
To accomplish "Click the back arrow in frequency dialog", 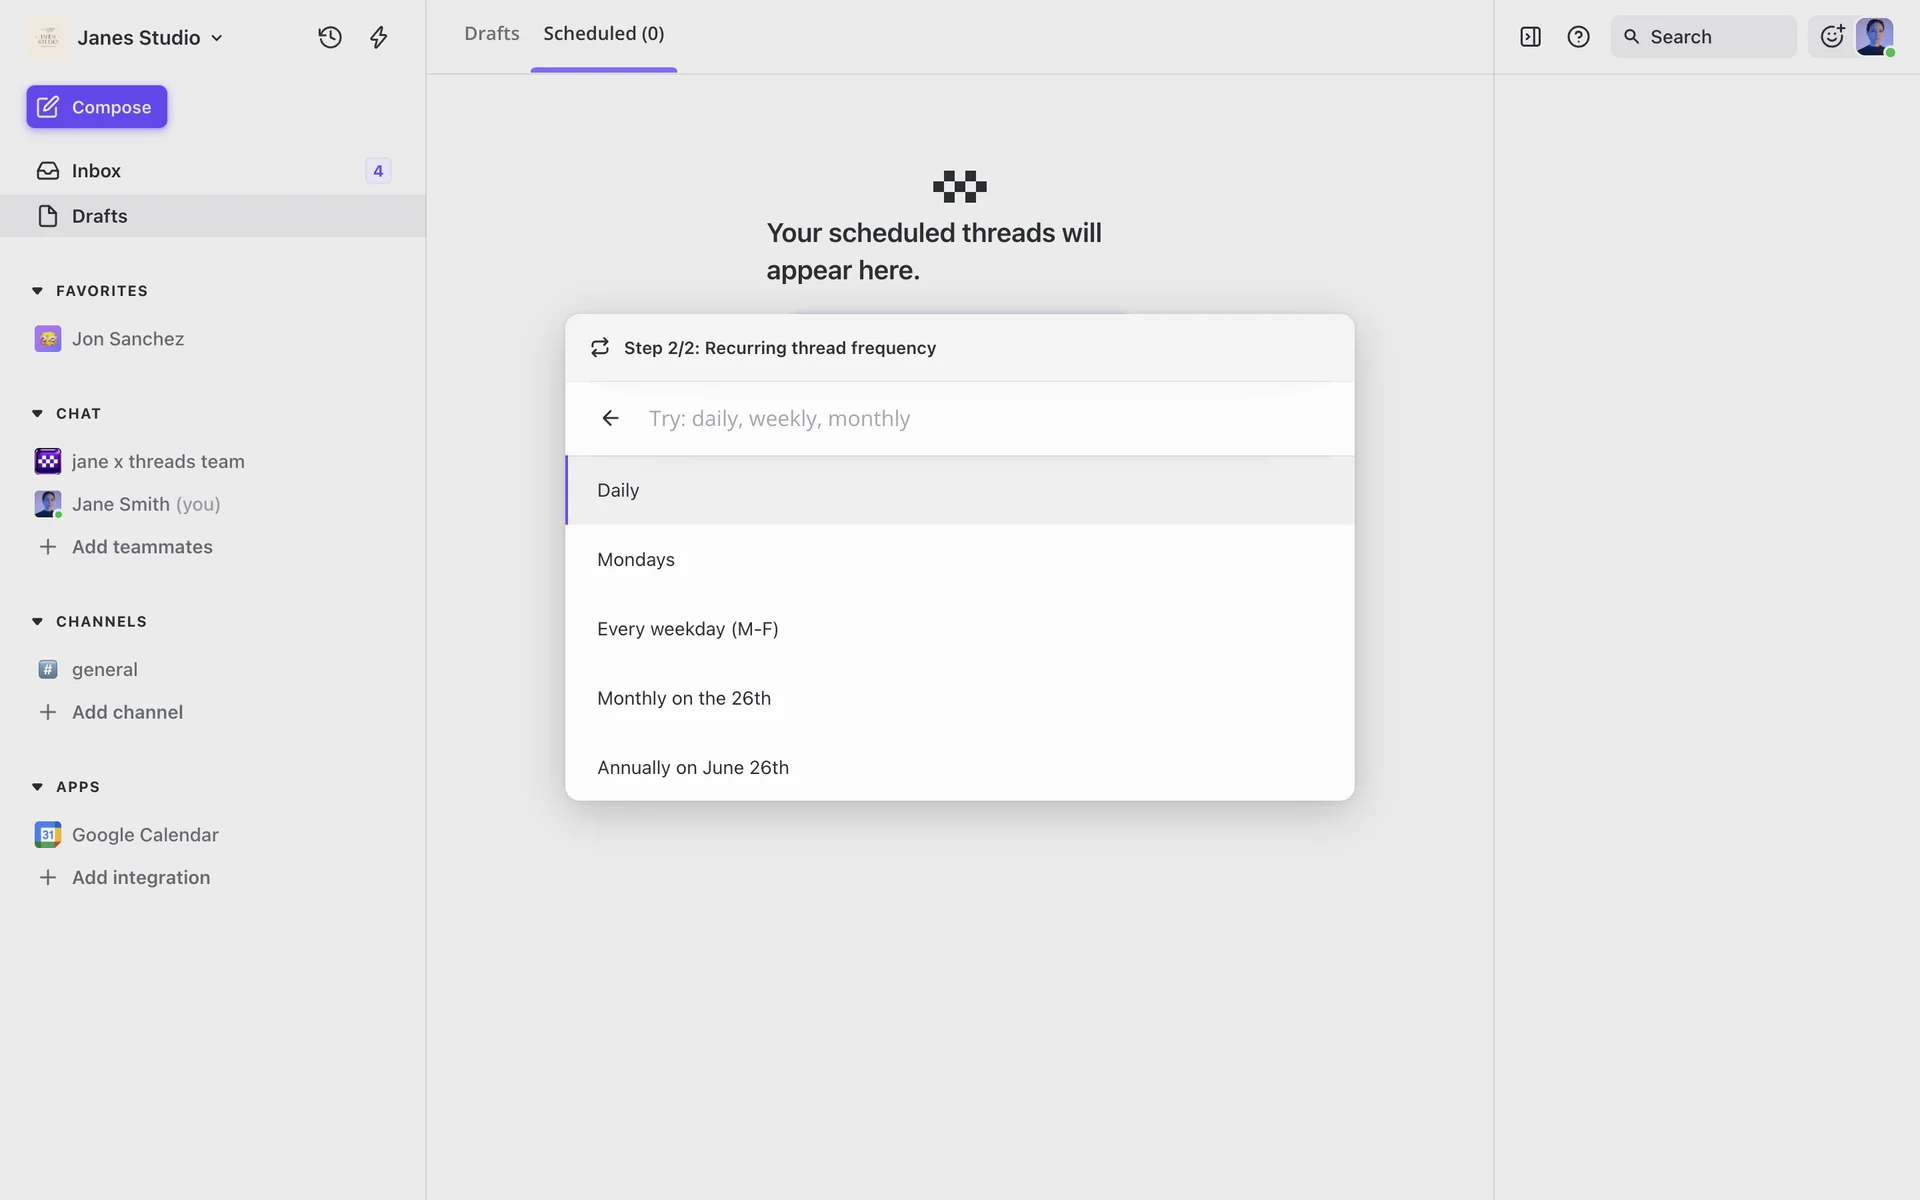I will [x=610, y=418].
